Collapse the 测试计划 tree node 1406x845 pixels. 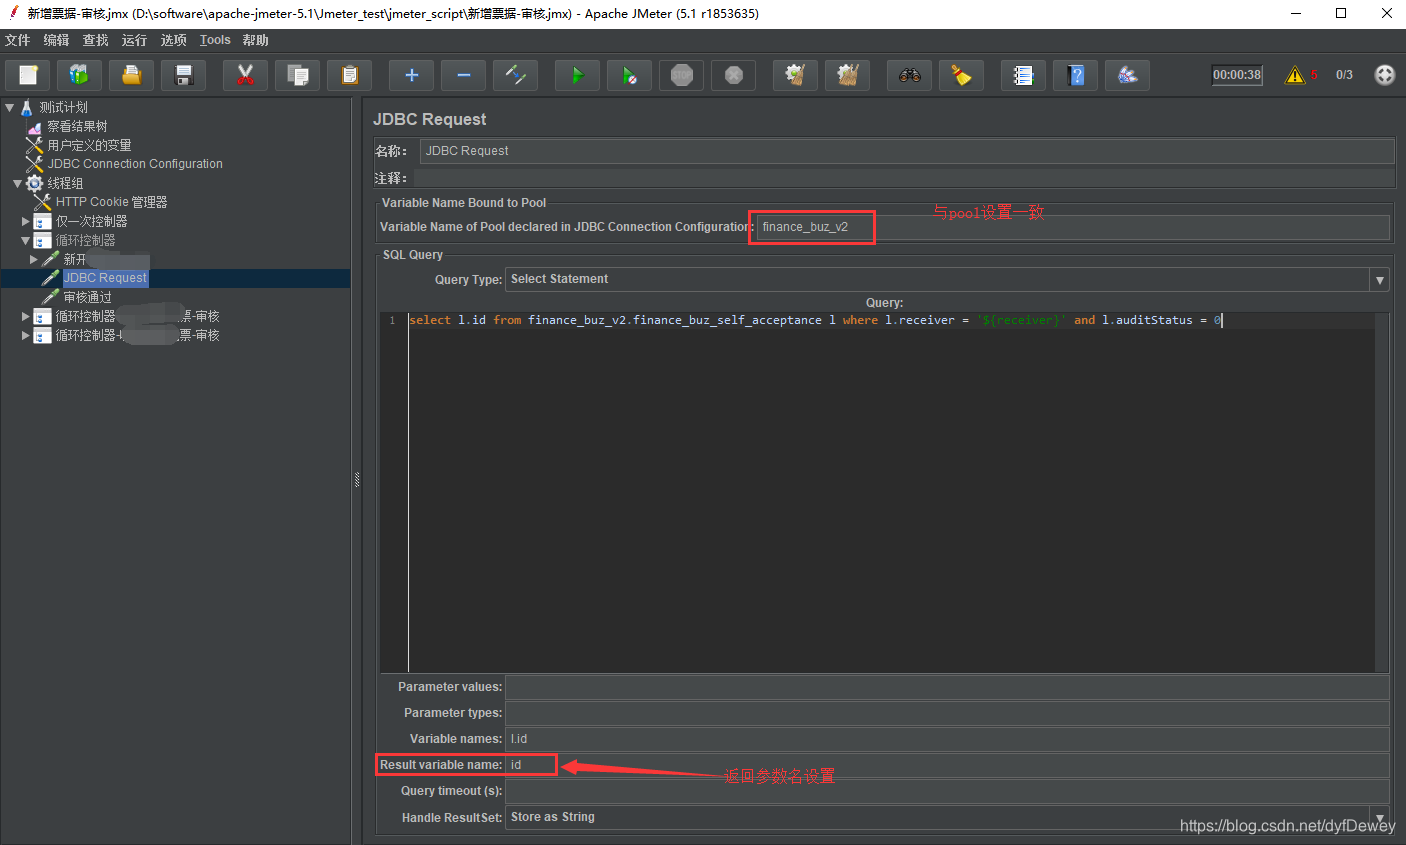point(9,107)
